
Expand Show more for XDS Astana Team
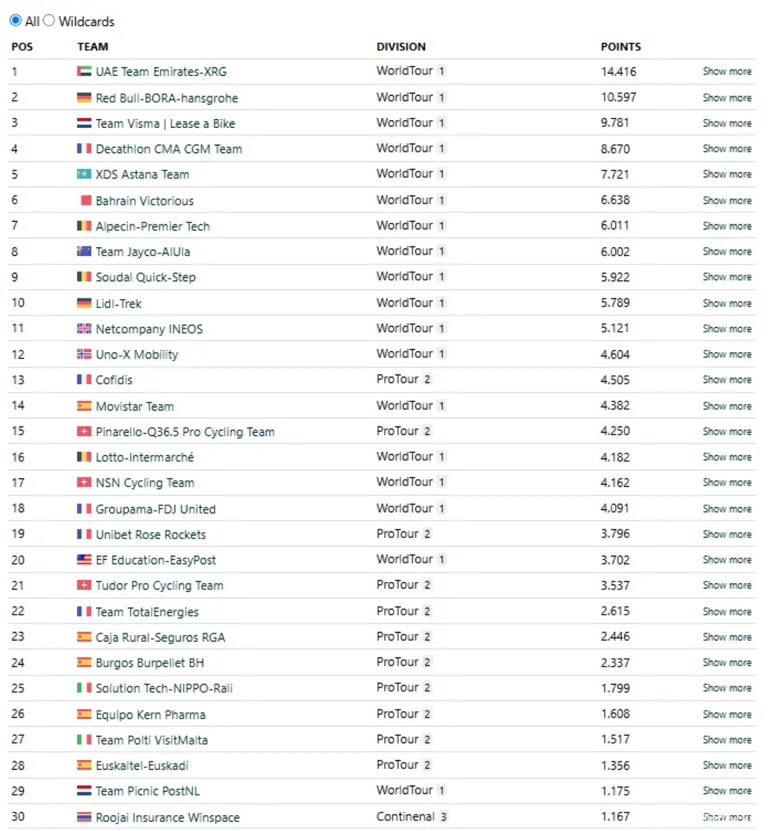coord(727,174)
